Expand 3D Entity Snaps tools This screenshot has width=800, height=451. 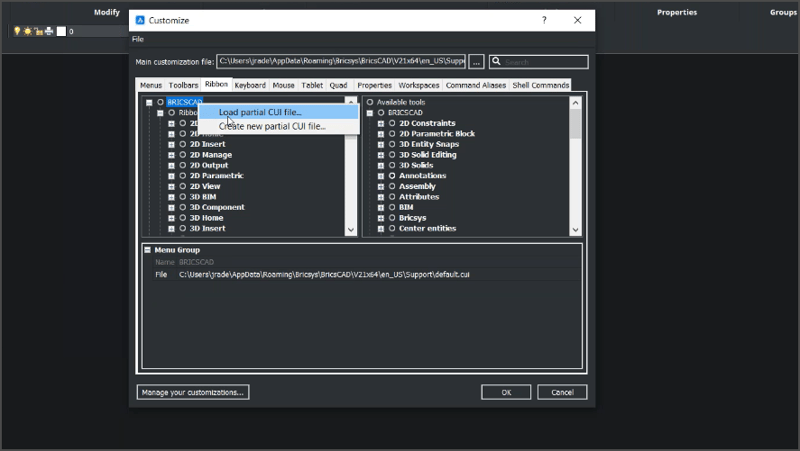click(381, 144)
